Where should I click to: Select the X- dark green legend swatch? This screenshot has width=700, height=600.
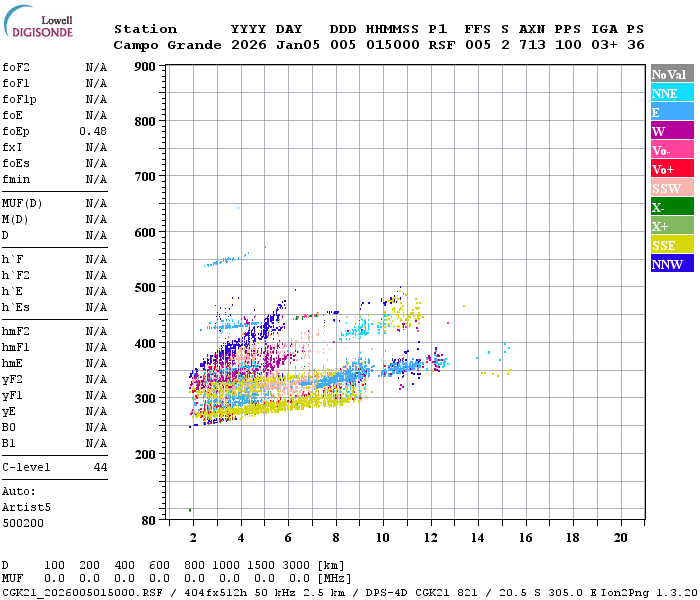coord(672,207)
